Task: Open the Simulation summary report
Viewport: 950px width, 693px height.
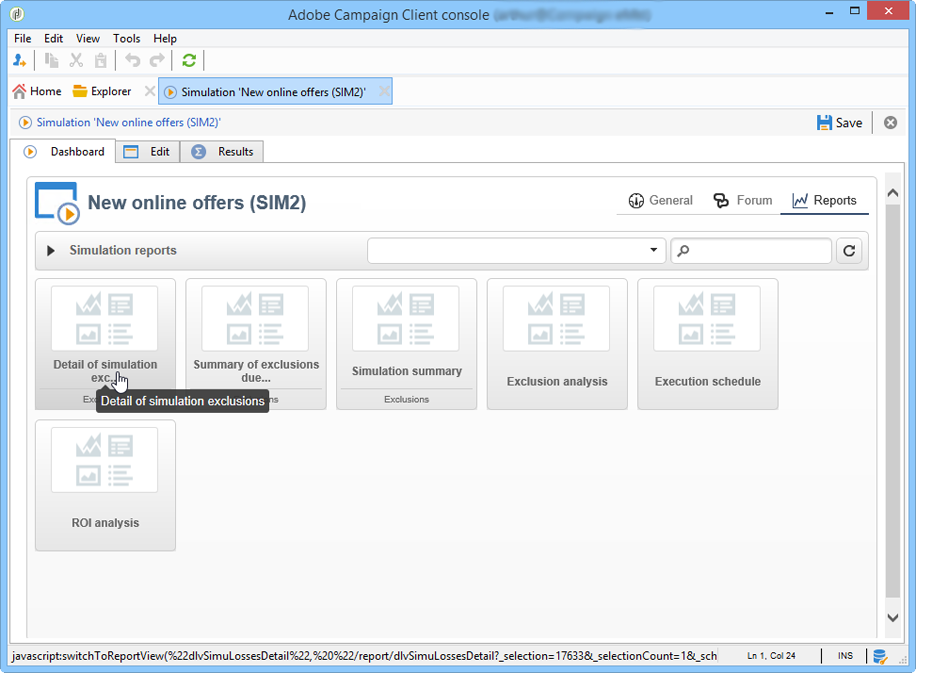Action: pos(407,343)
